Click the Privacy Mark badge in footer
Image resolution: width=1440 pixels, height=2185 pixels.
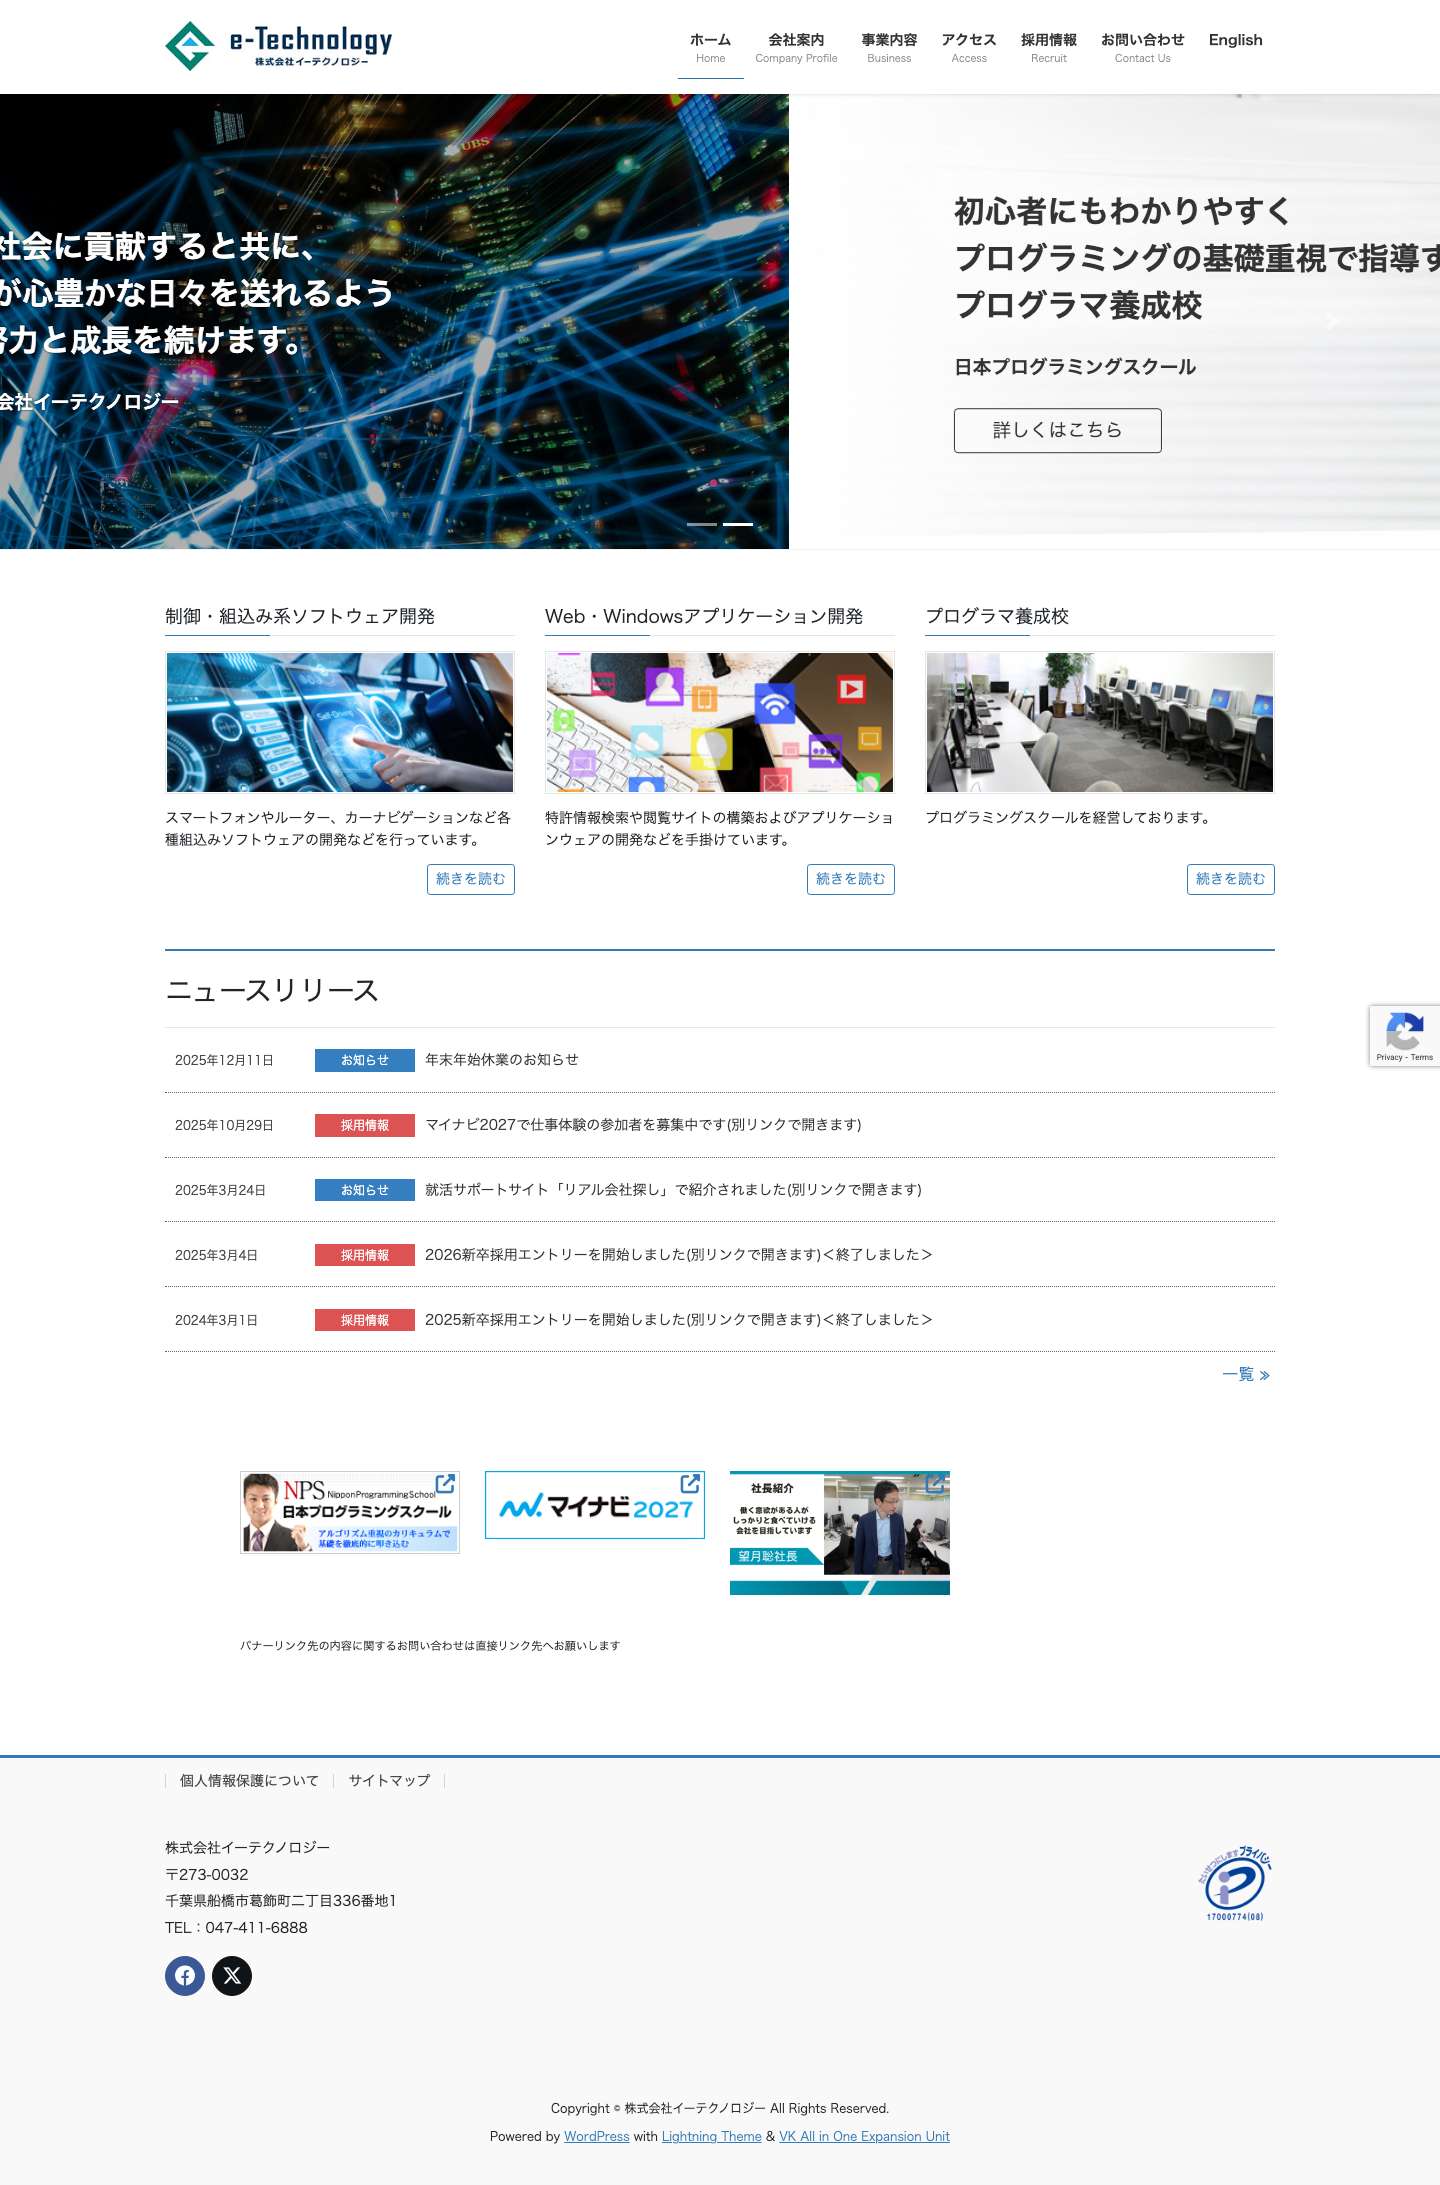pos(1235,1883)
